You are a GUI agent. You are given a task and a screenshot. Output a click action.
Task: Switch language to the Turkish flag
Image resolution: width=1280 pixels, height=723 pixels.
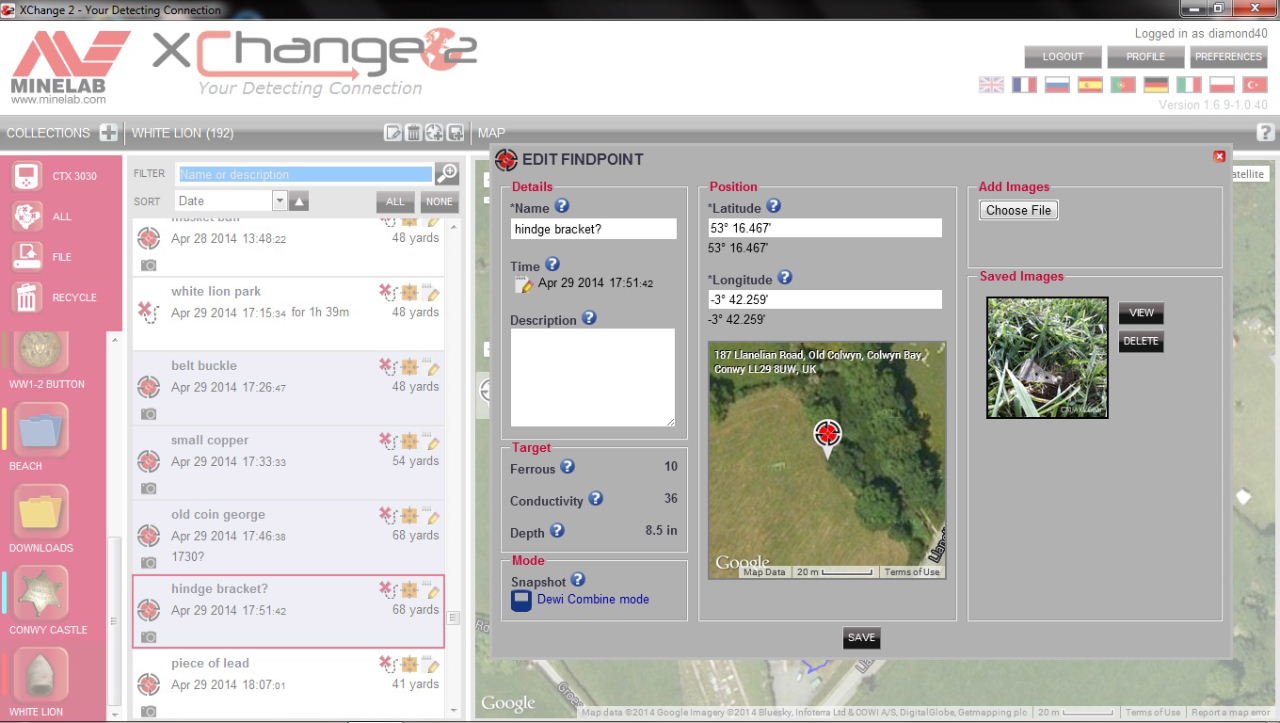click(x=1255, y=85)
